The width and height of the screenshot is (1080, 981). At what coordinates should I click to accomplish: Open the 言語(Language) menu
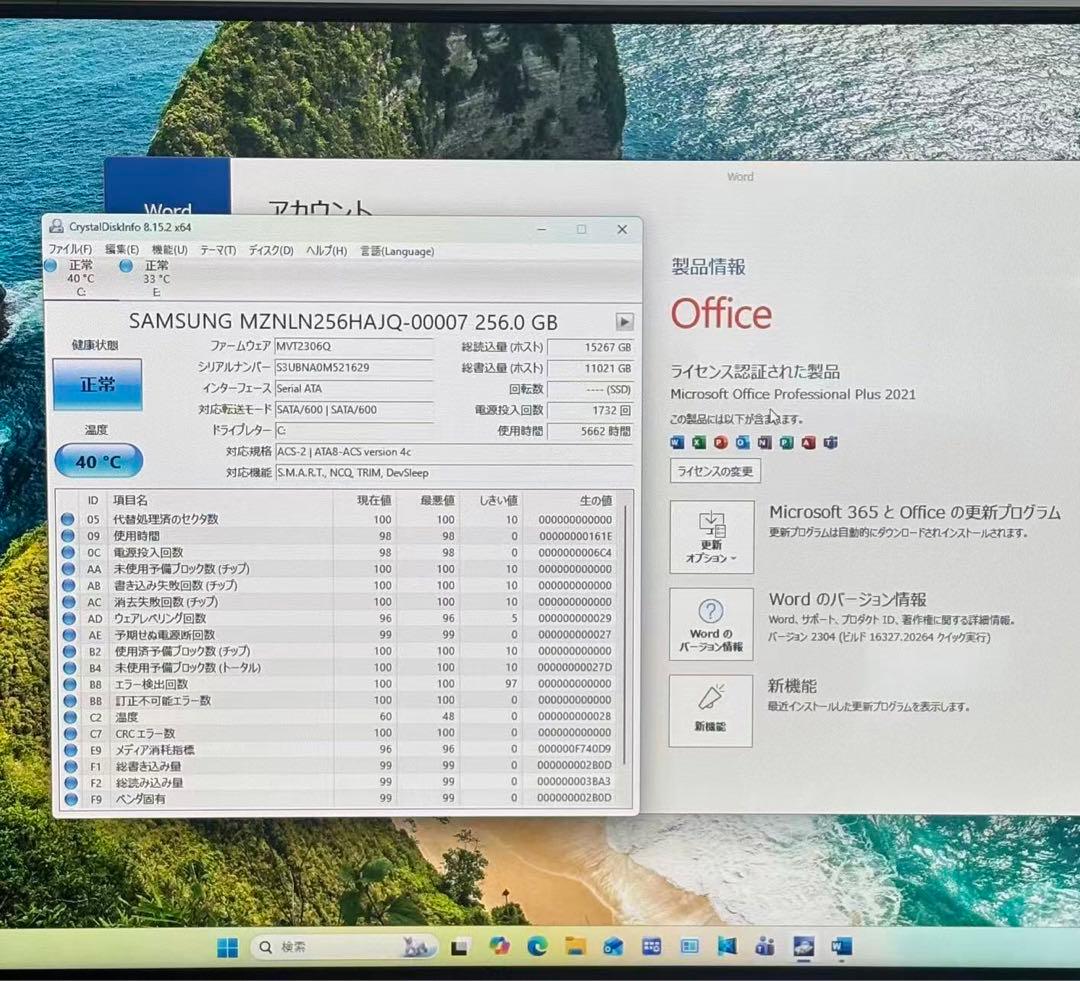[397, 251]
